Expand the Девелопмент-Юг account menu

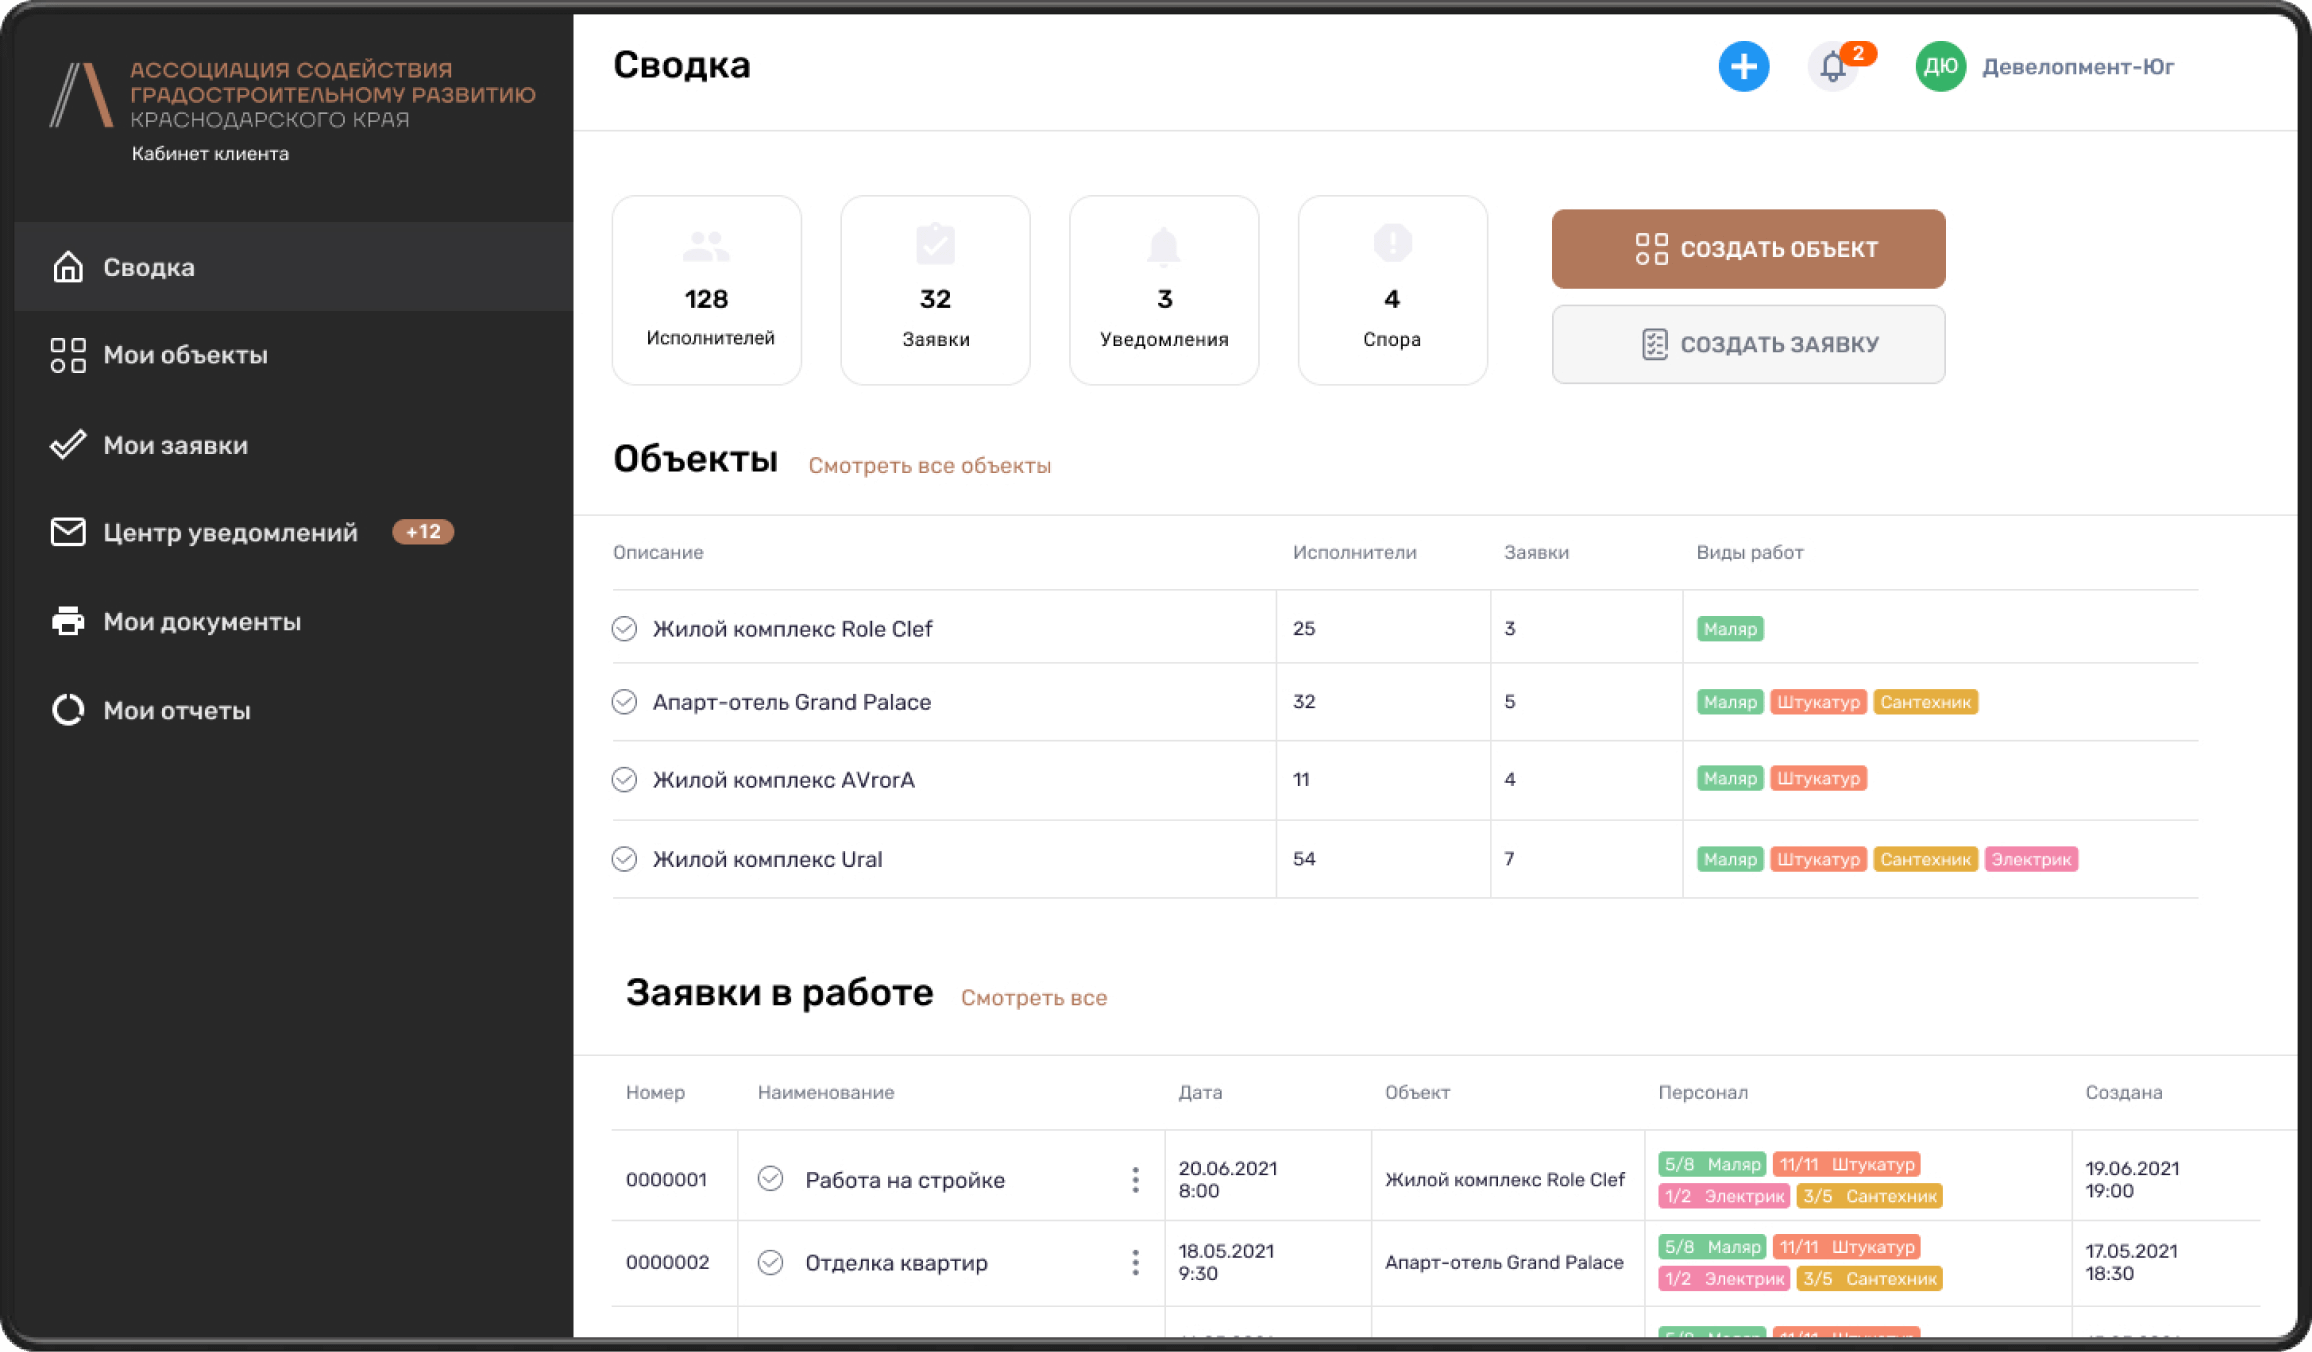2077,67
